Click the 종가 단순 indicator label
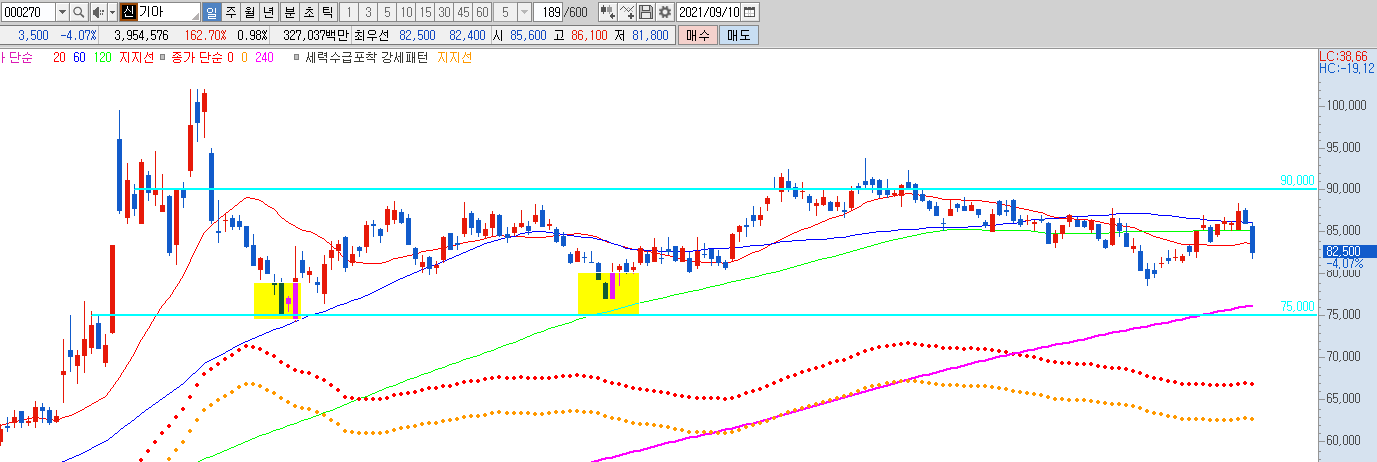This screenshot has width=1377, height=462. [196, 58]
